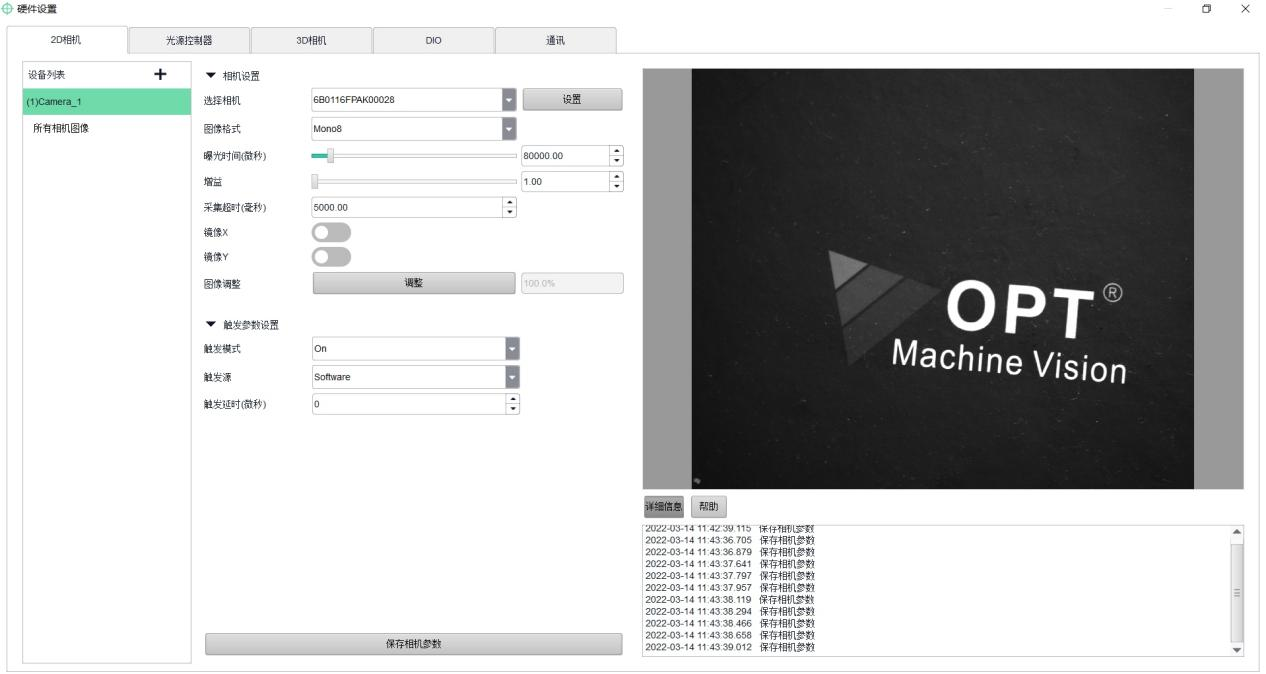1266x674 pixels.
Task: Select (1)Camera_1 in device list
Action: point(106,101)
